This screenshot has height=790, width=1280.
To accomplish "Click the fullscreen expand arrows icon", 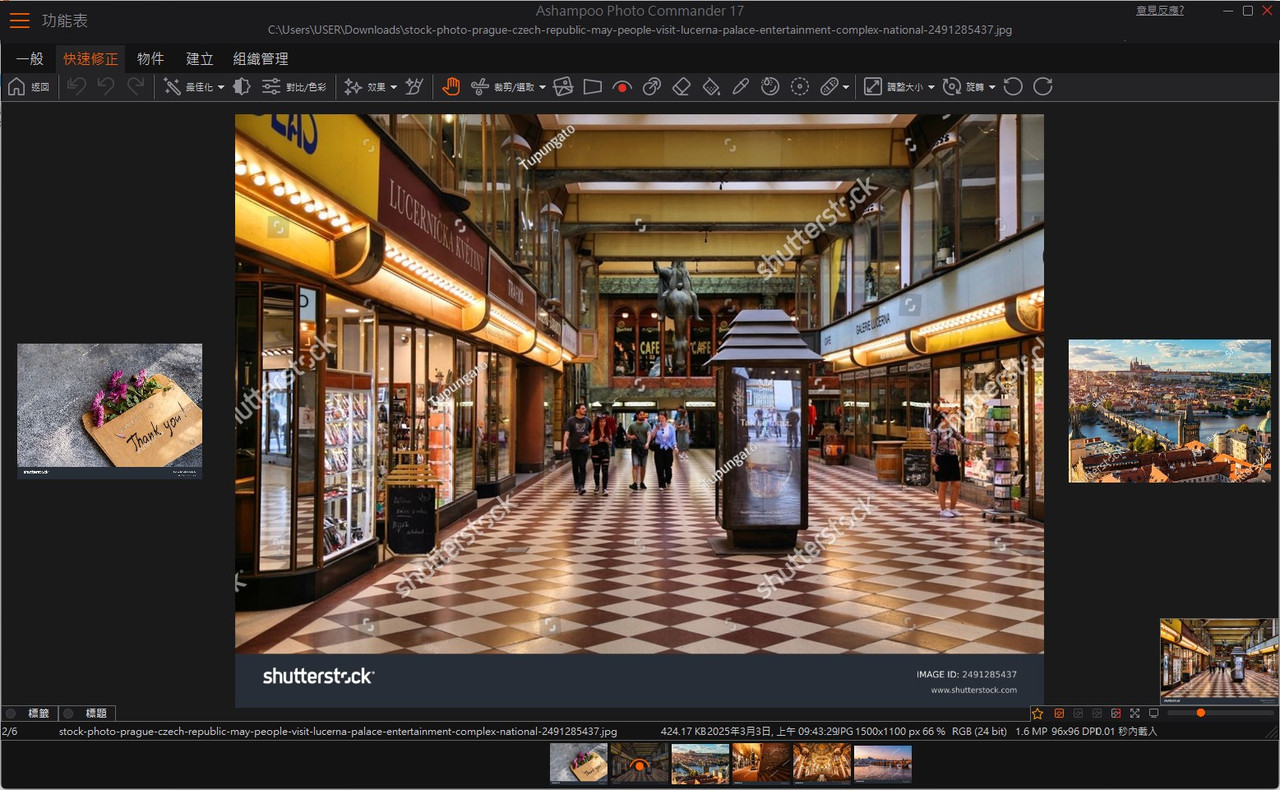I will pos(1135,713).
